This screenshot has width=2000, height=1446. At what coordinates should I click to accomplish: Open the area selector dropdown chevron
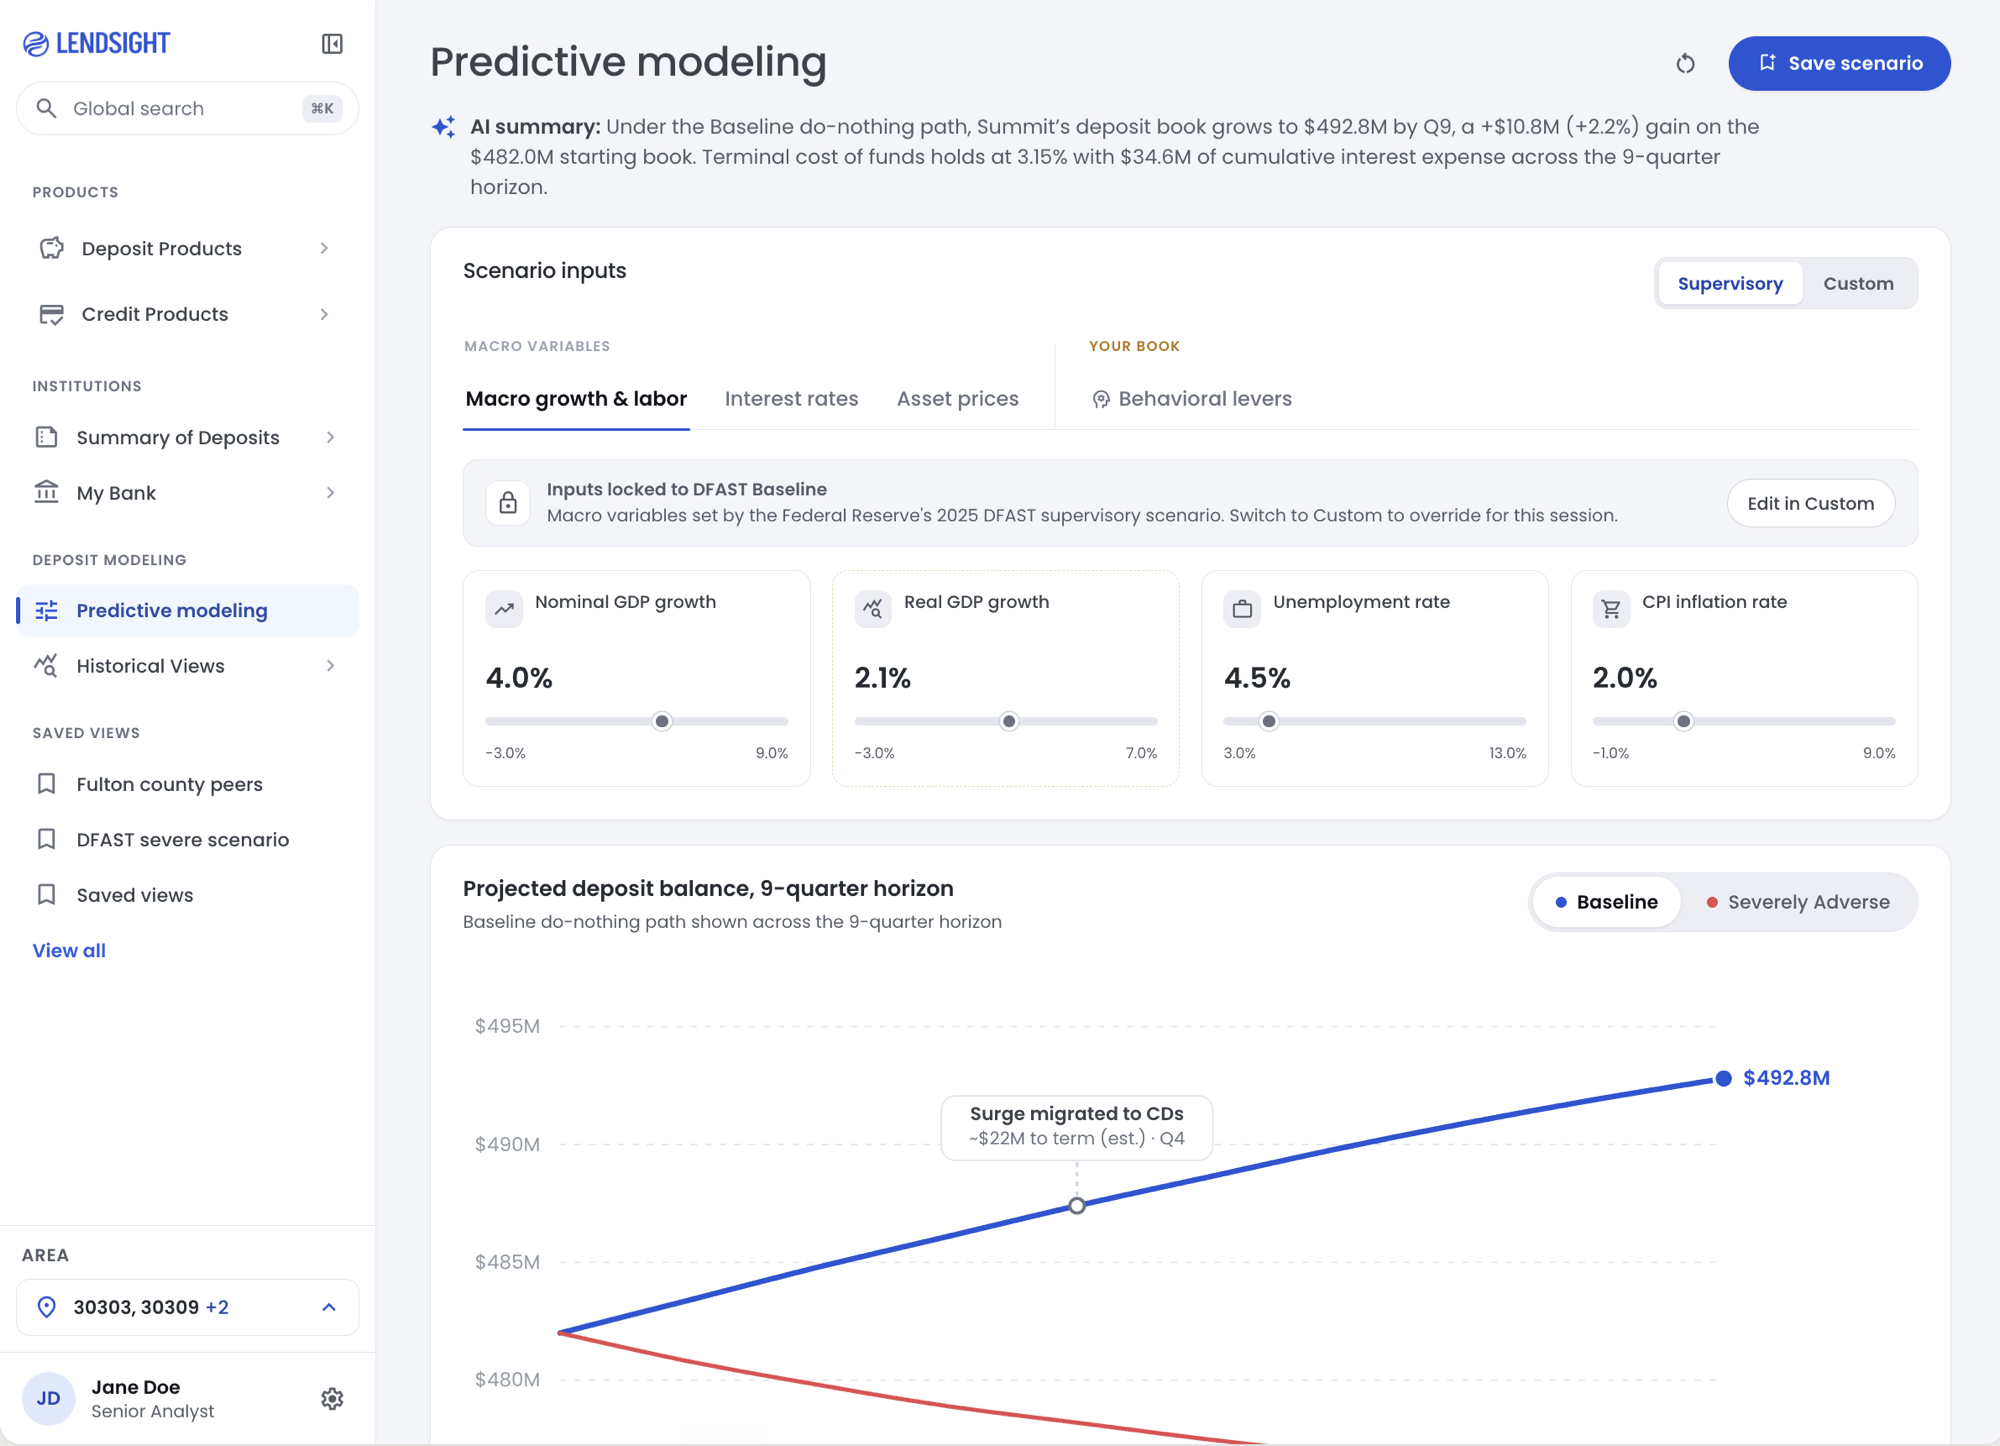click(x=329, y=1307)
